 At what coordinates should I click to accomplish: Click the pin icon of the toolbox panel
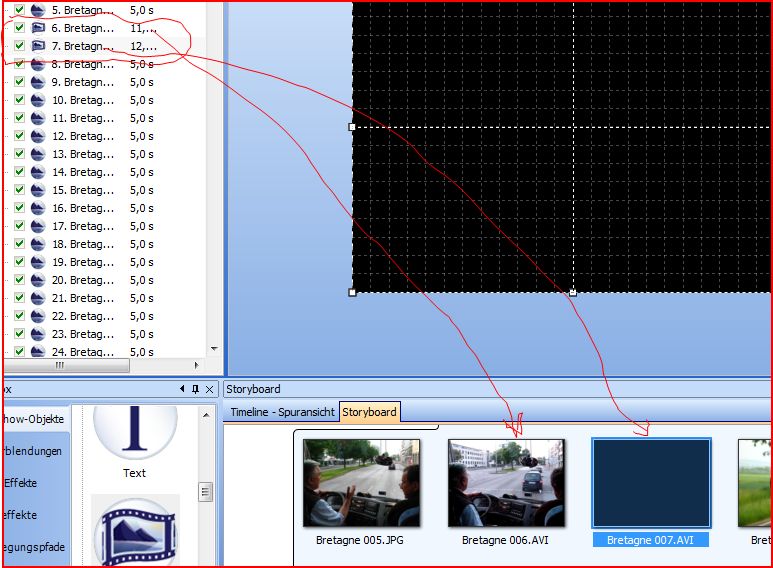pos(195,389)
